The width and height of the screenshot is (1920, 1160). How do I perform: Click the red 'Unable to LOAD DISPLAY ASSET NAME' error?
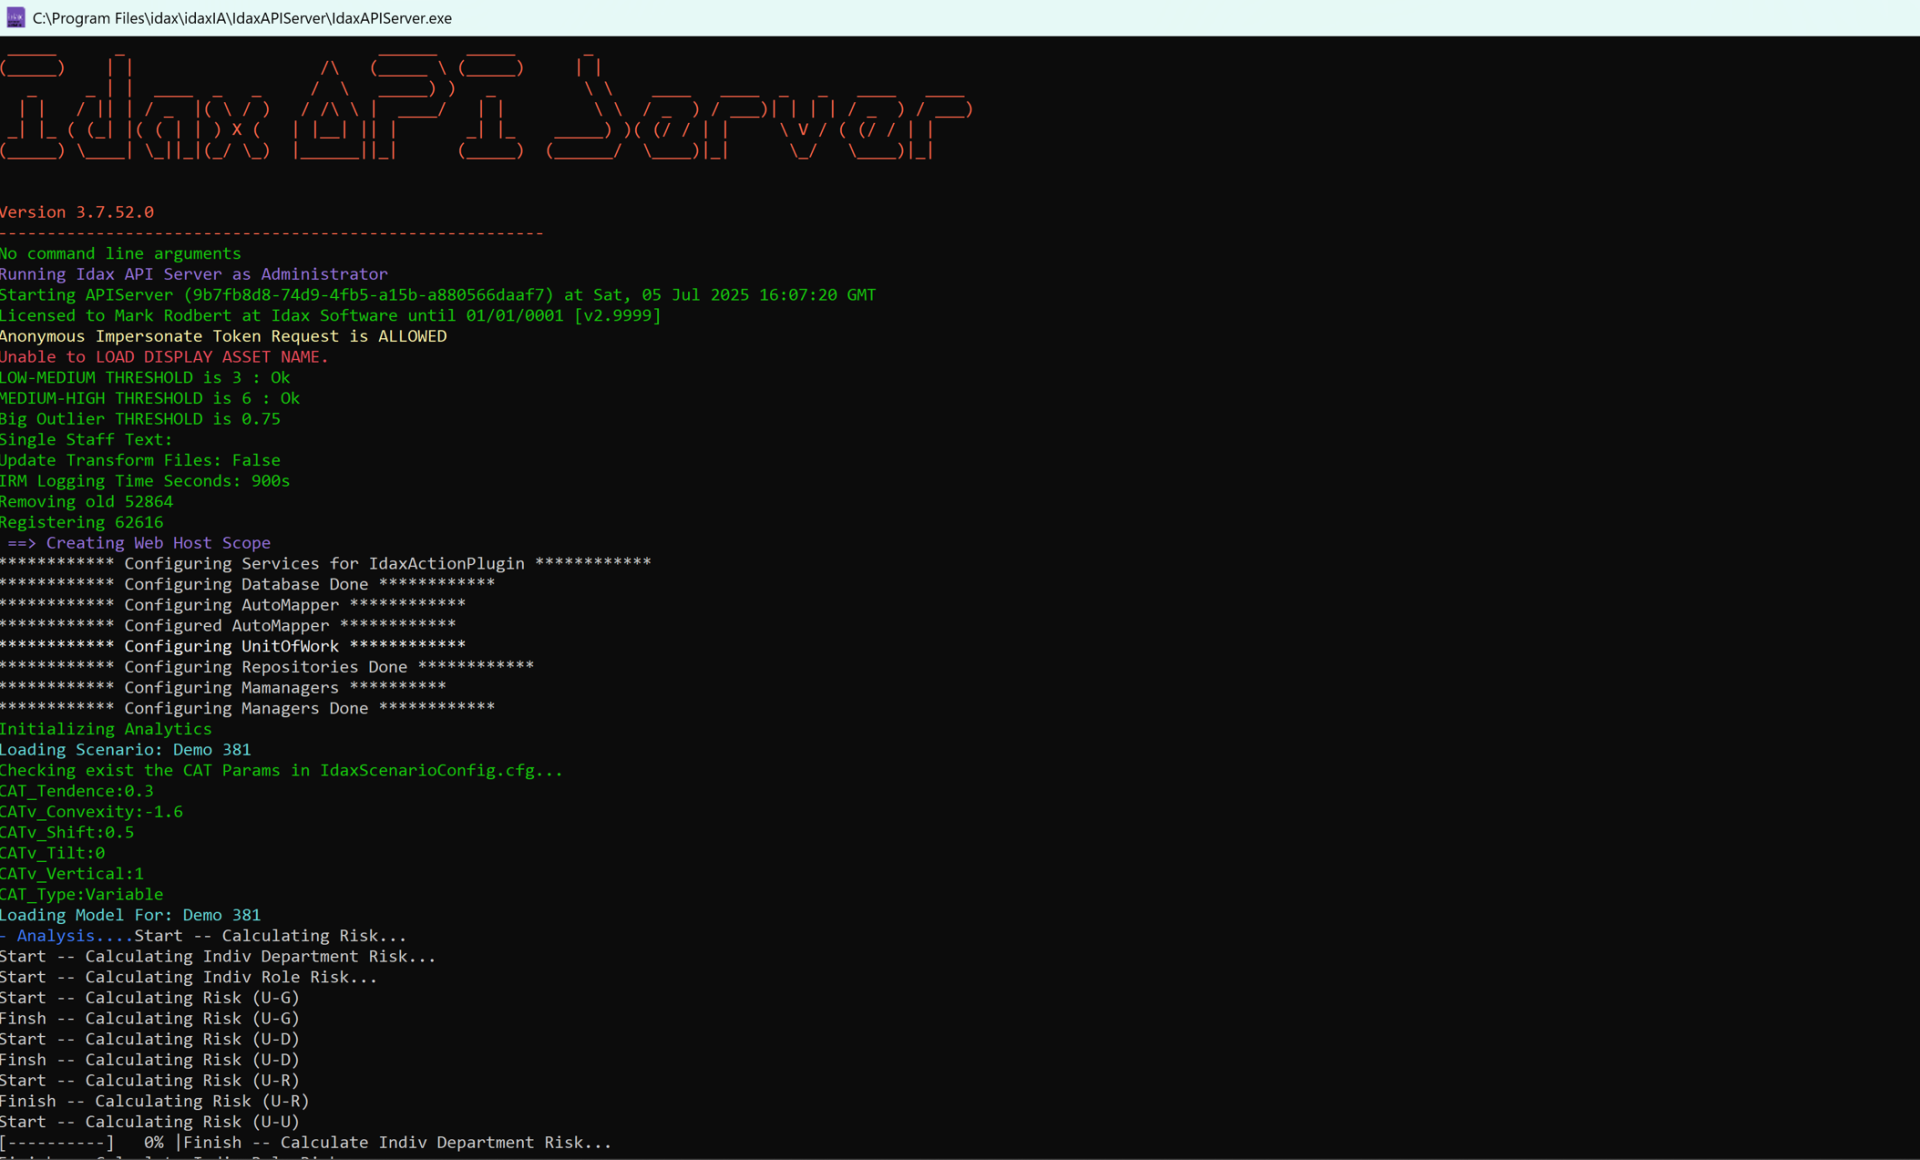tap(164, 357)
